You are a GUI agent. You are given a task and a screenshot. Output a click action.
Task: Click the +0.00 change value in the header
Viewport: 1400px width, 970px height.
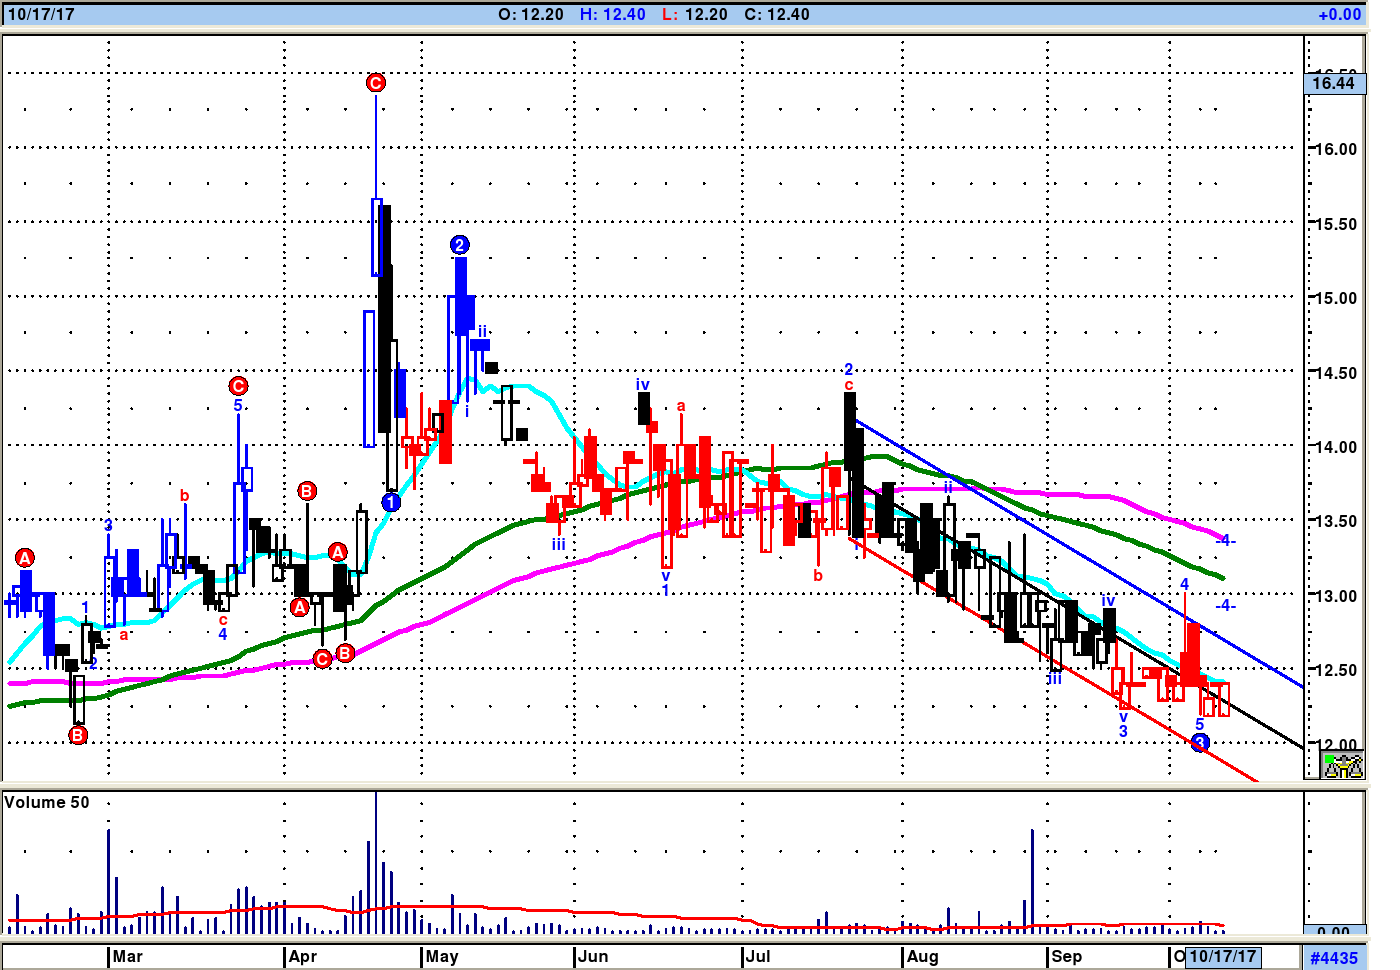point(1339,14)
